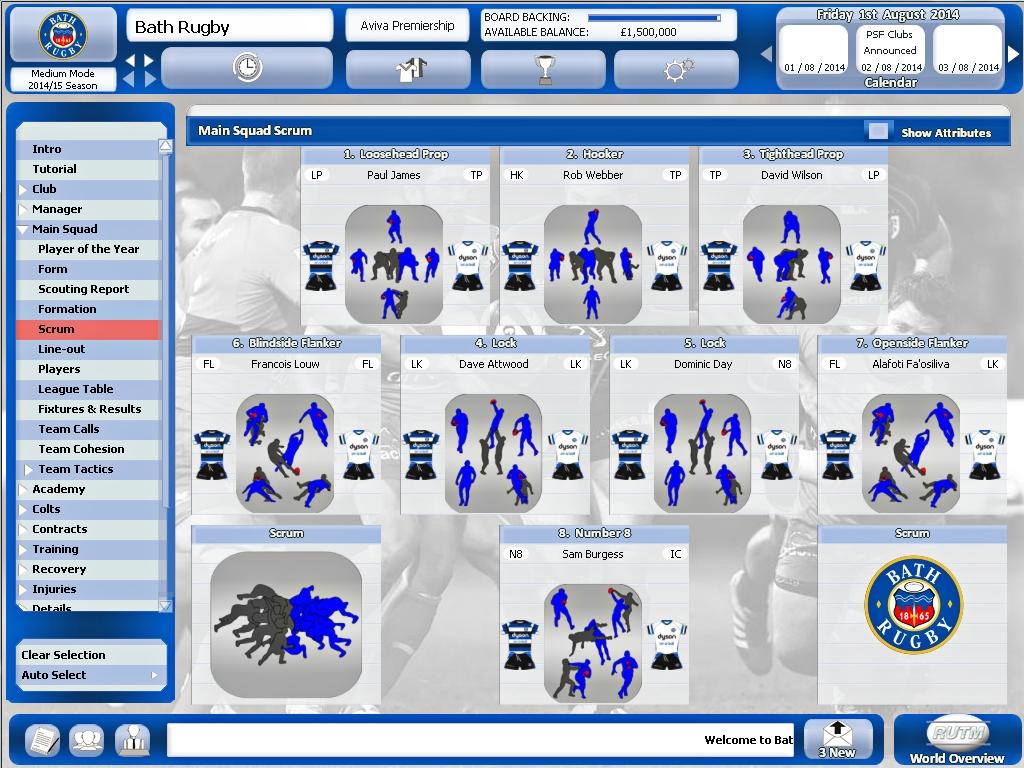Expand the Club tree item
This screenshot has width=1024, height=768.
[x=24, y=189]
